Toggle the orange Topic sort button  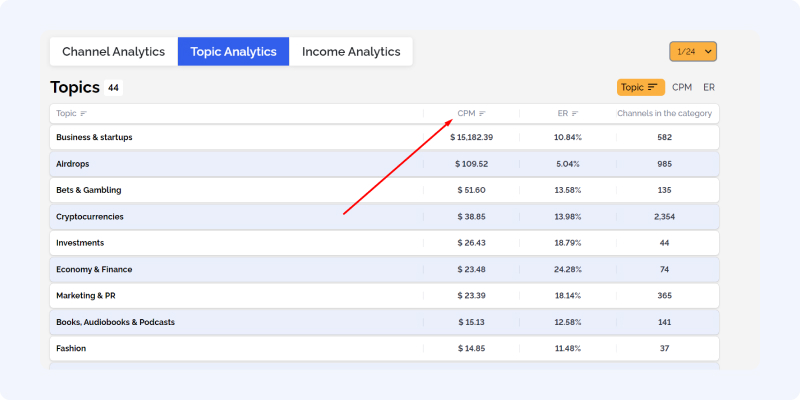[641, 87]
